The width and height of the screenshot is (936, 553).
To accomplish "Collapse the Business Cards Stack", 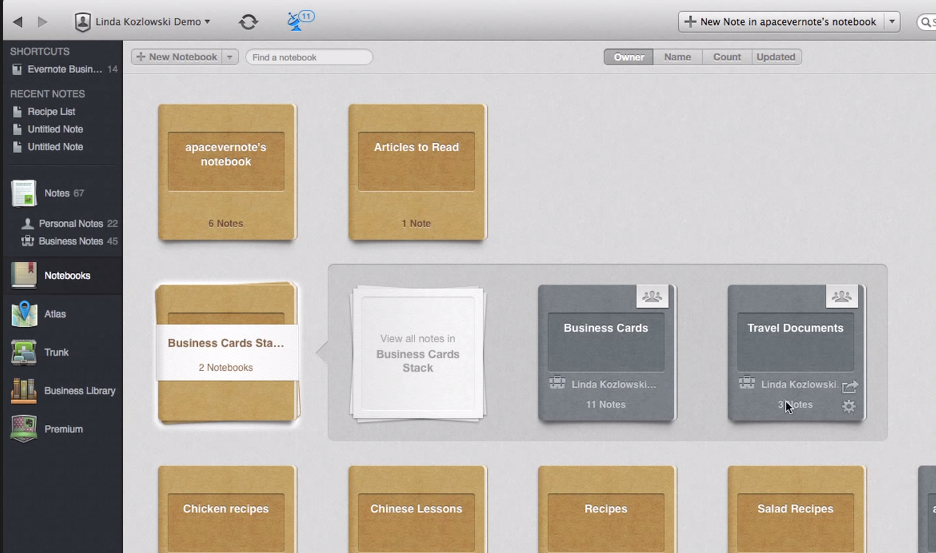I will click(227, 352).
